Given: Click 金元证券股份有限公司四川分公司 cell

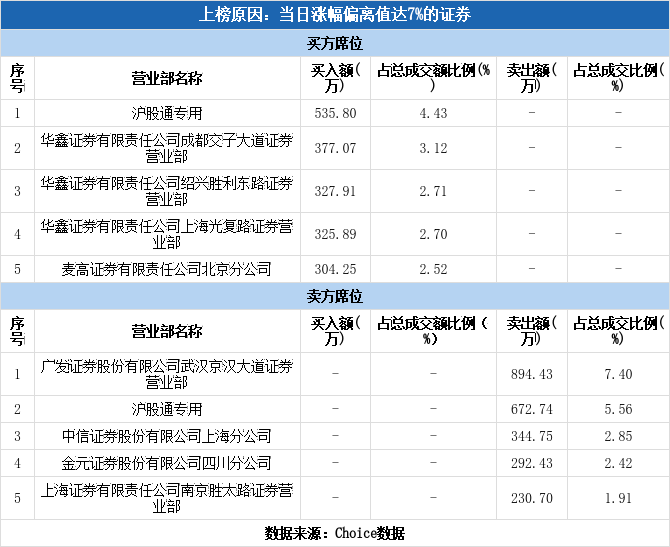Looking at the screenshot, I should 167,463.
